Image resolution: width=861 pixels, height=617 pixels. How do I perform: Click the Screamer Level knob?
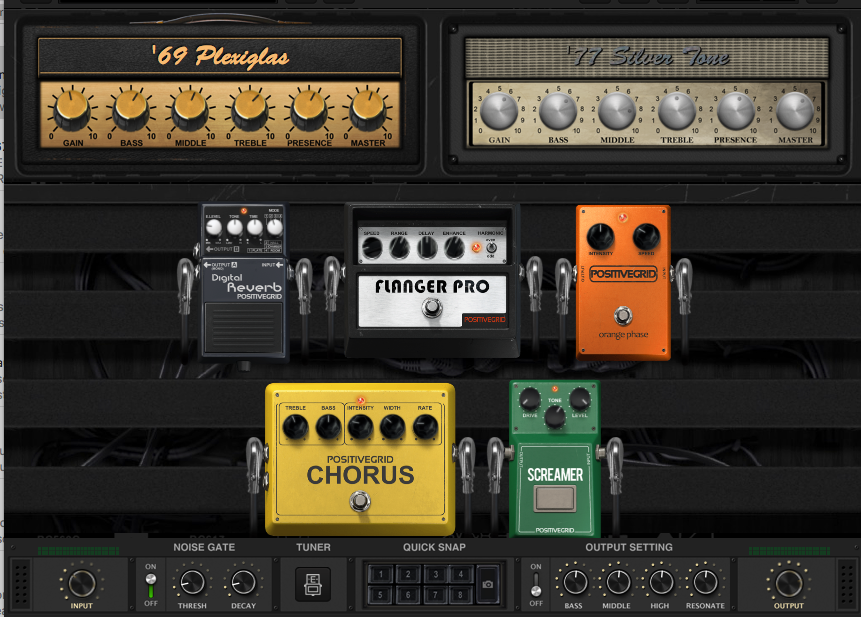point(580,399)
